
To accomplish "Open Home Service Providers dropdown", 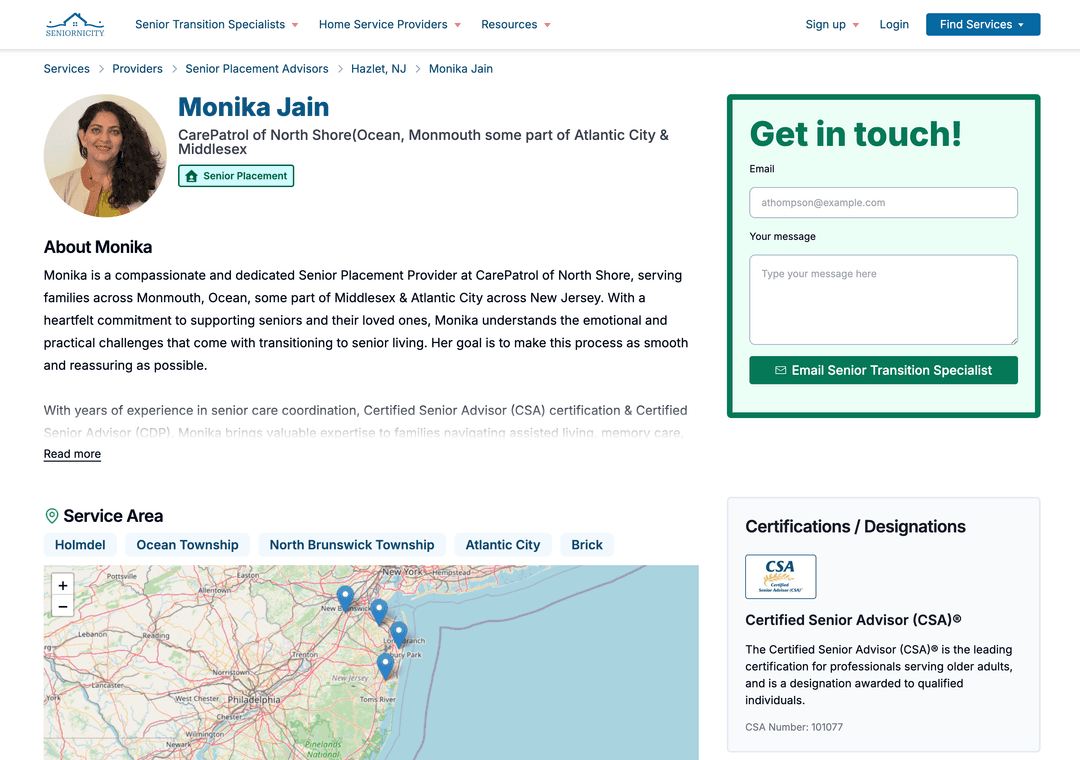I will point(389,24).
